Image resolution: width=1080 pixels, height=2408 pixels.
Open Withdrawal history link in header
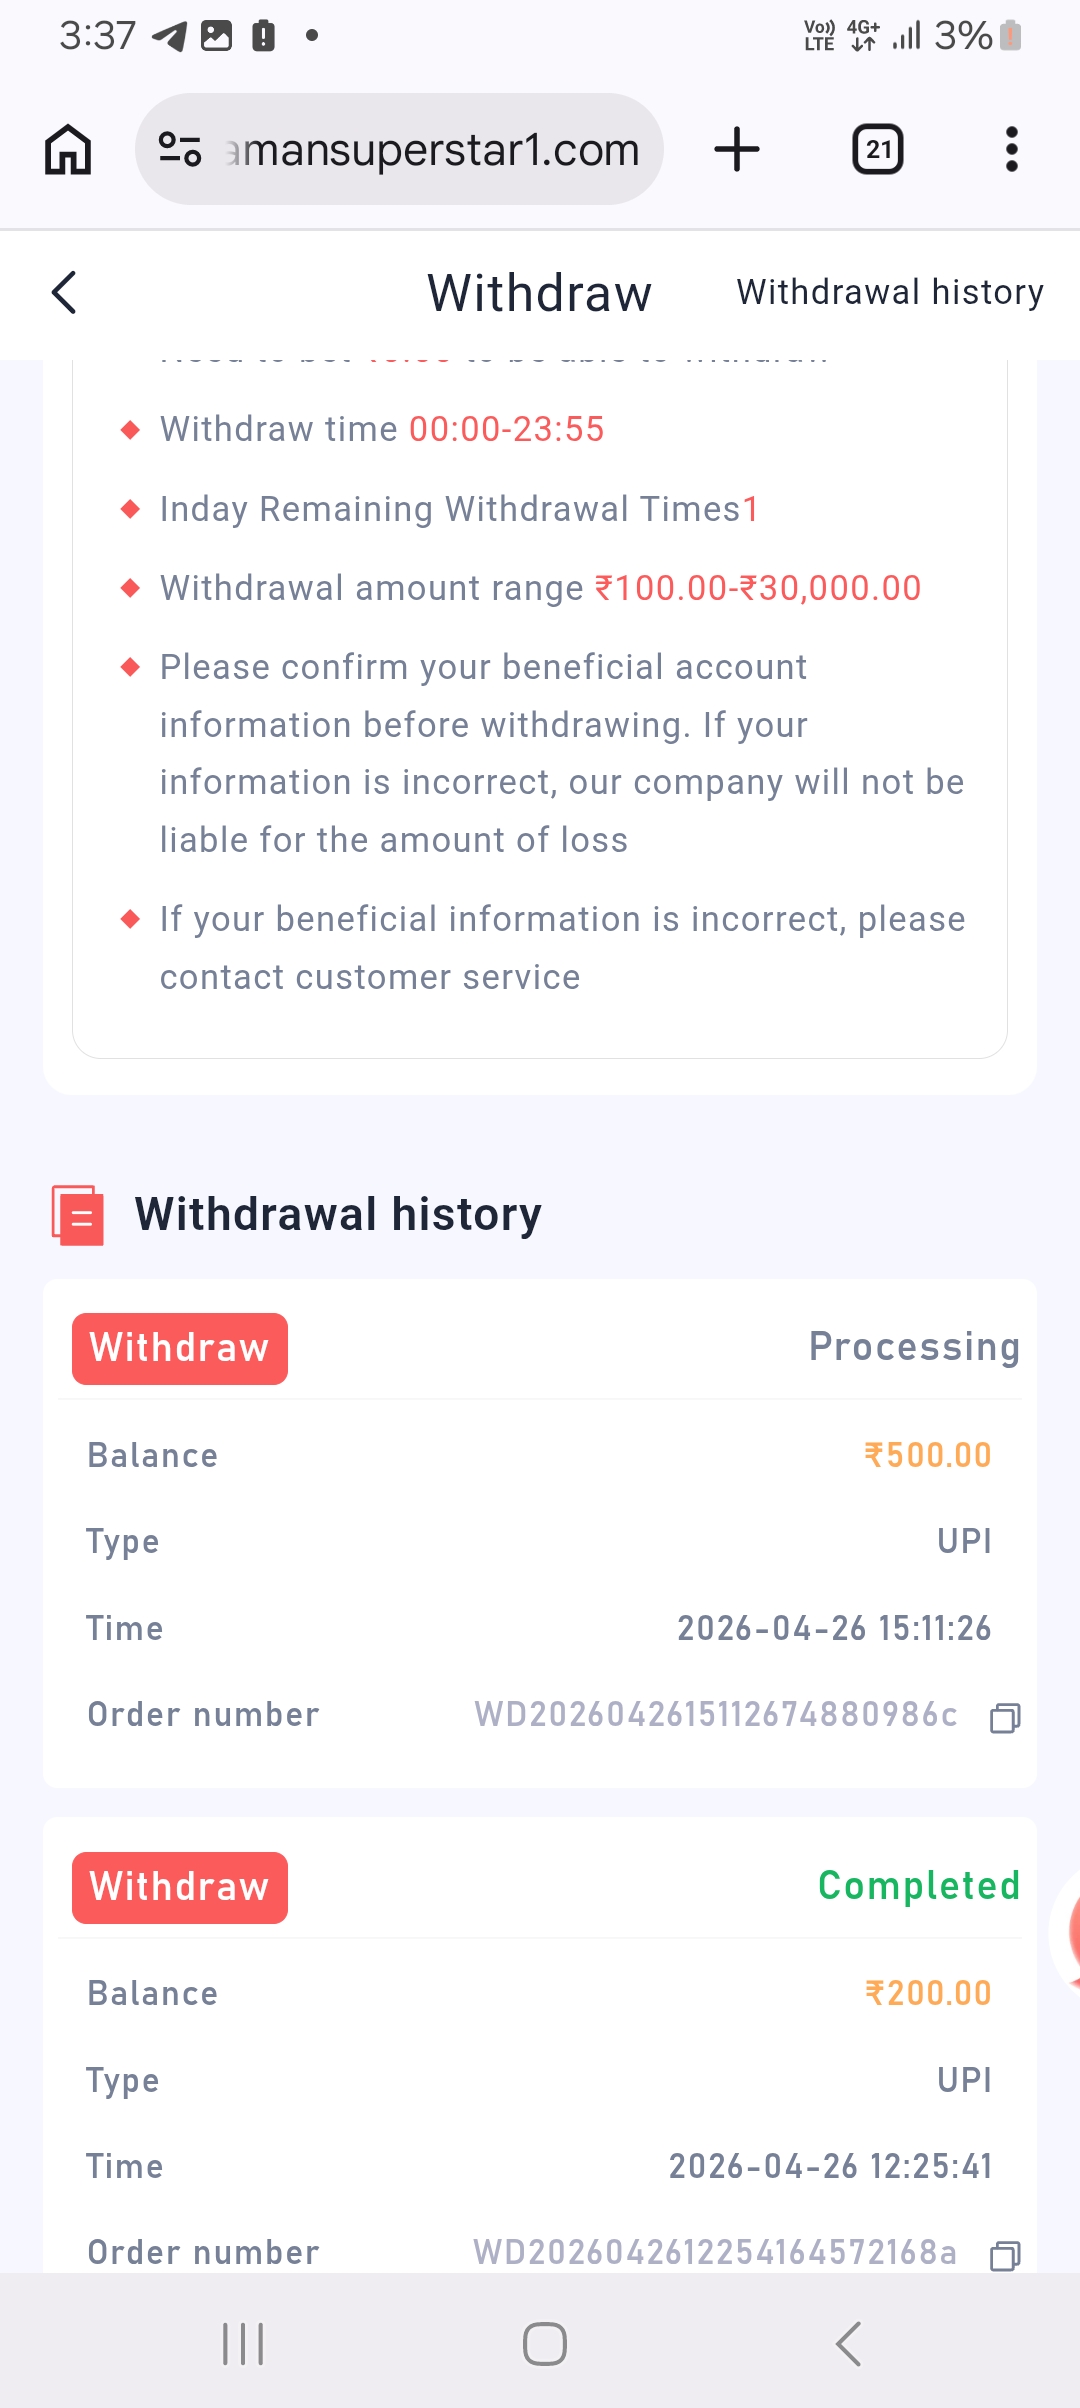(x=889, y=293)
